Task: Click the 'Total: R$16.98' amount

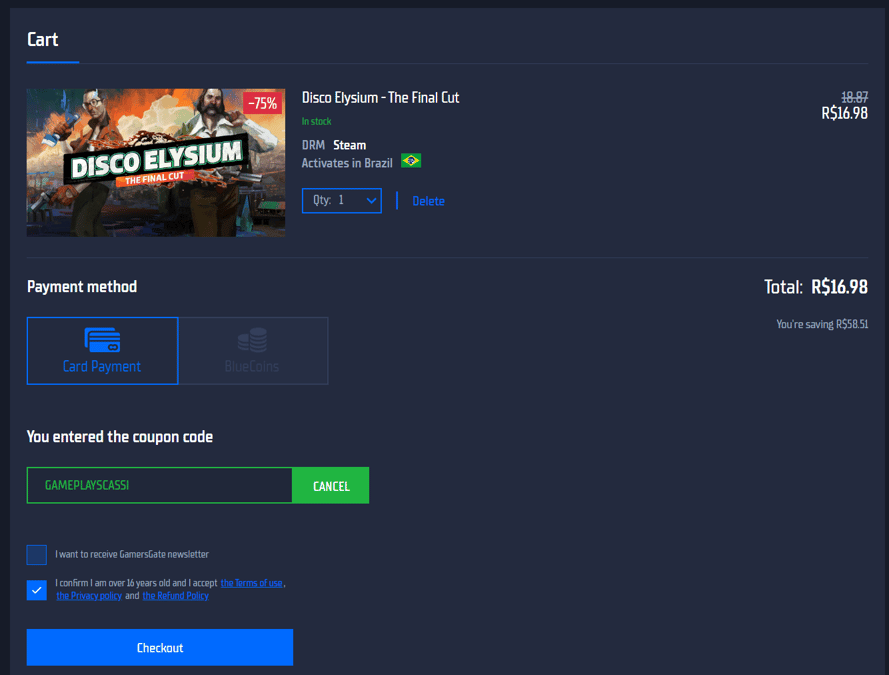Action: 816,287
